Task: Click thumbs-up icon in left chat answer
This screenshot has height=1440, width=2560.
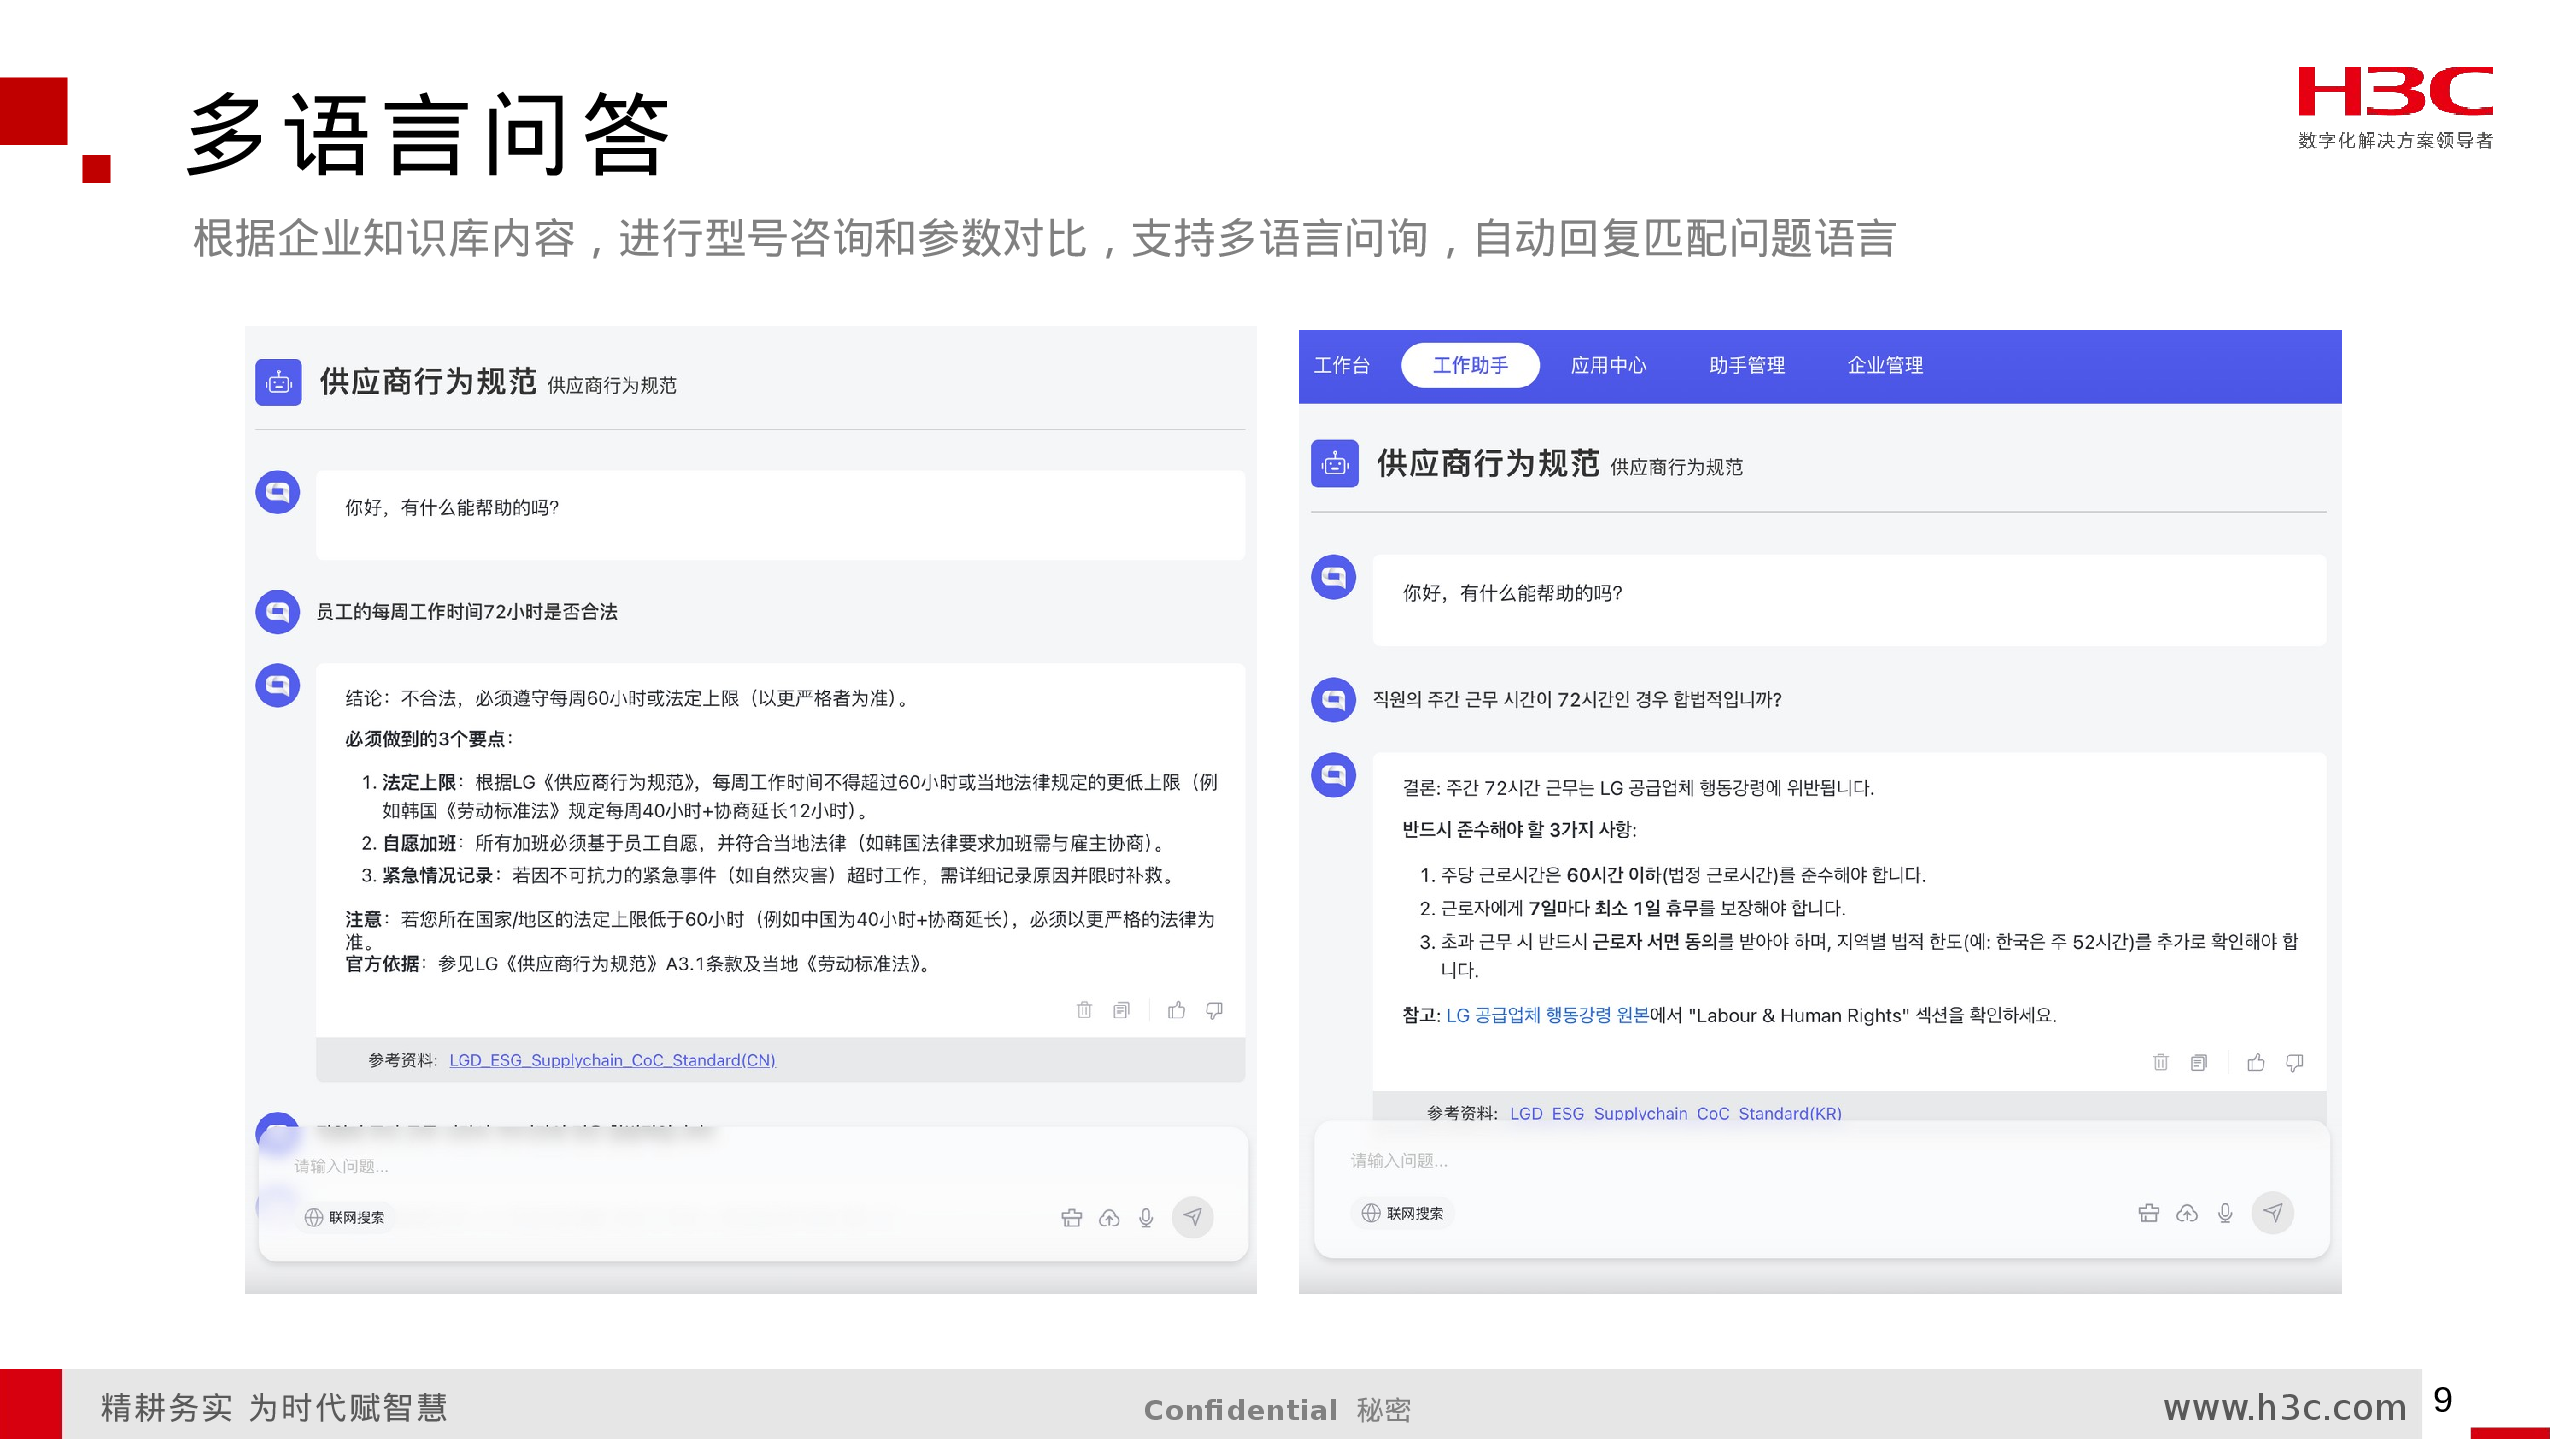Action: coord(1176,1010)
